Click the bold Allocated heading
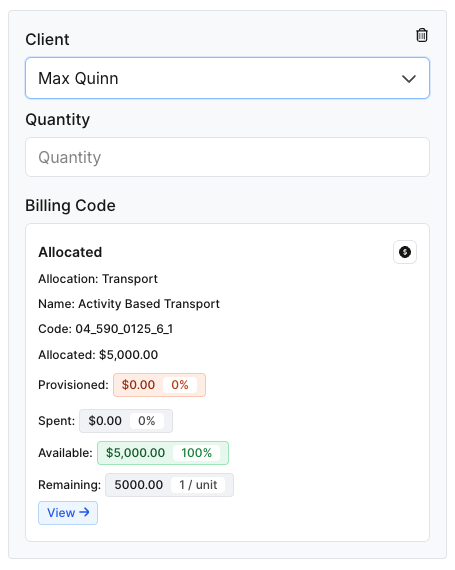Viewport: 455px width, 570px height. (x=70, y=252)
